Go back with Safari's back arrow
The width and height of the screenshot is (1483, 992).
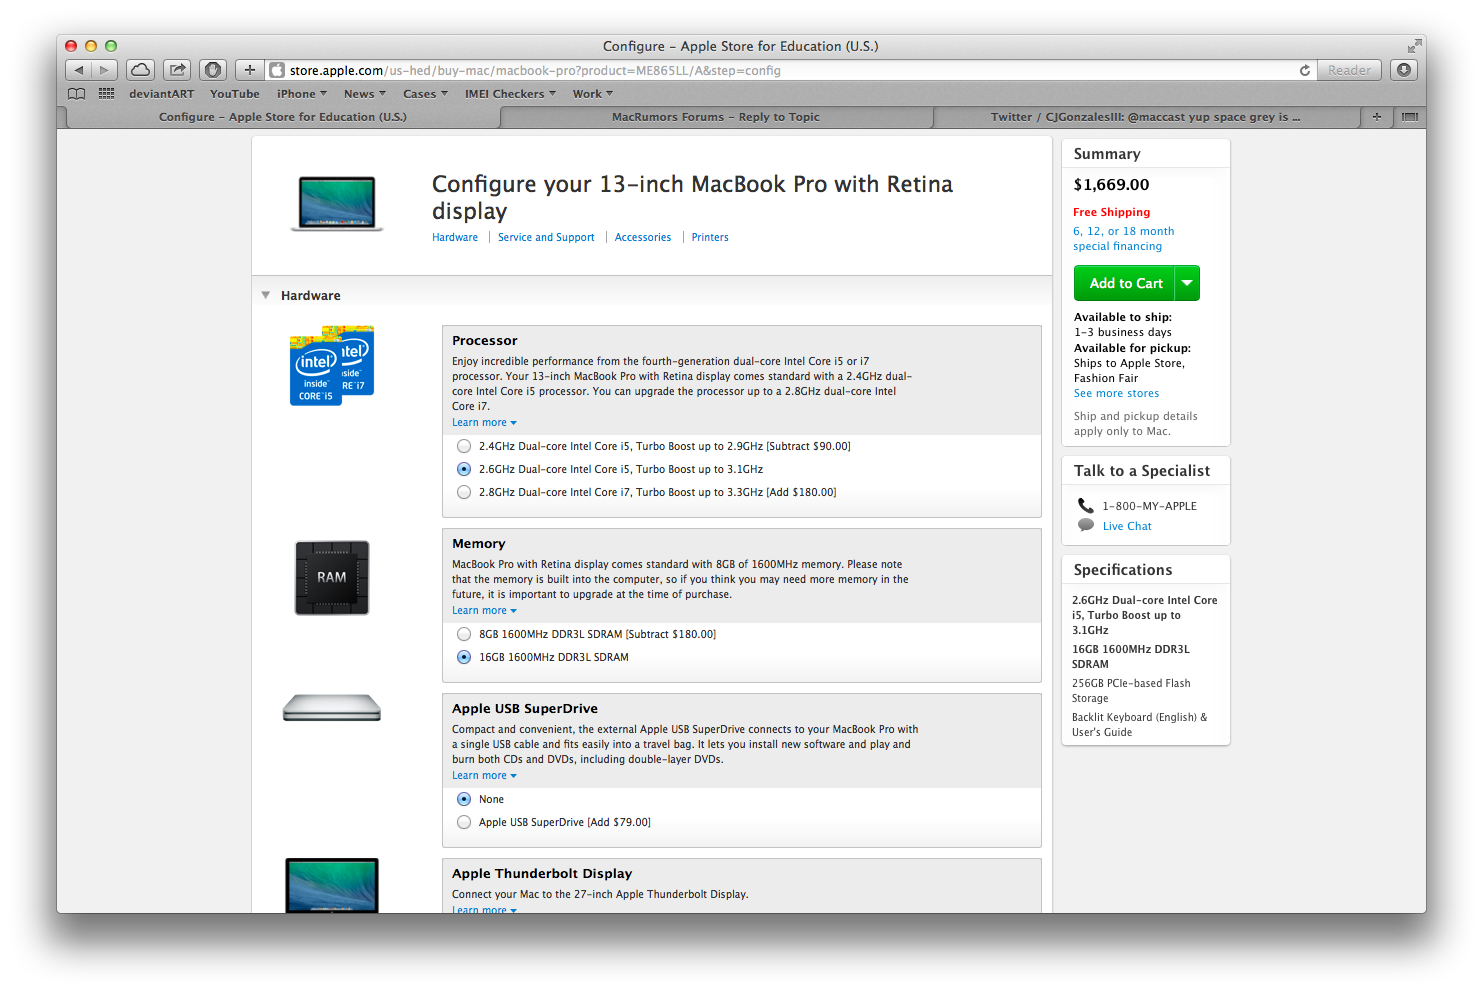[x=79, y=70]
